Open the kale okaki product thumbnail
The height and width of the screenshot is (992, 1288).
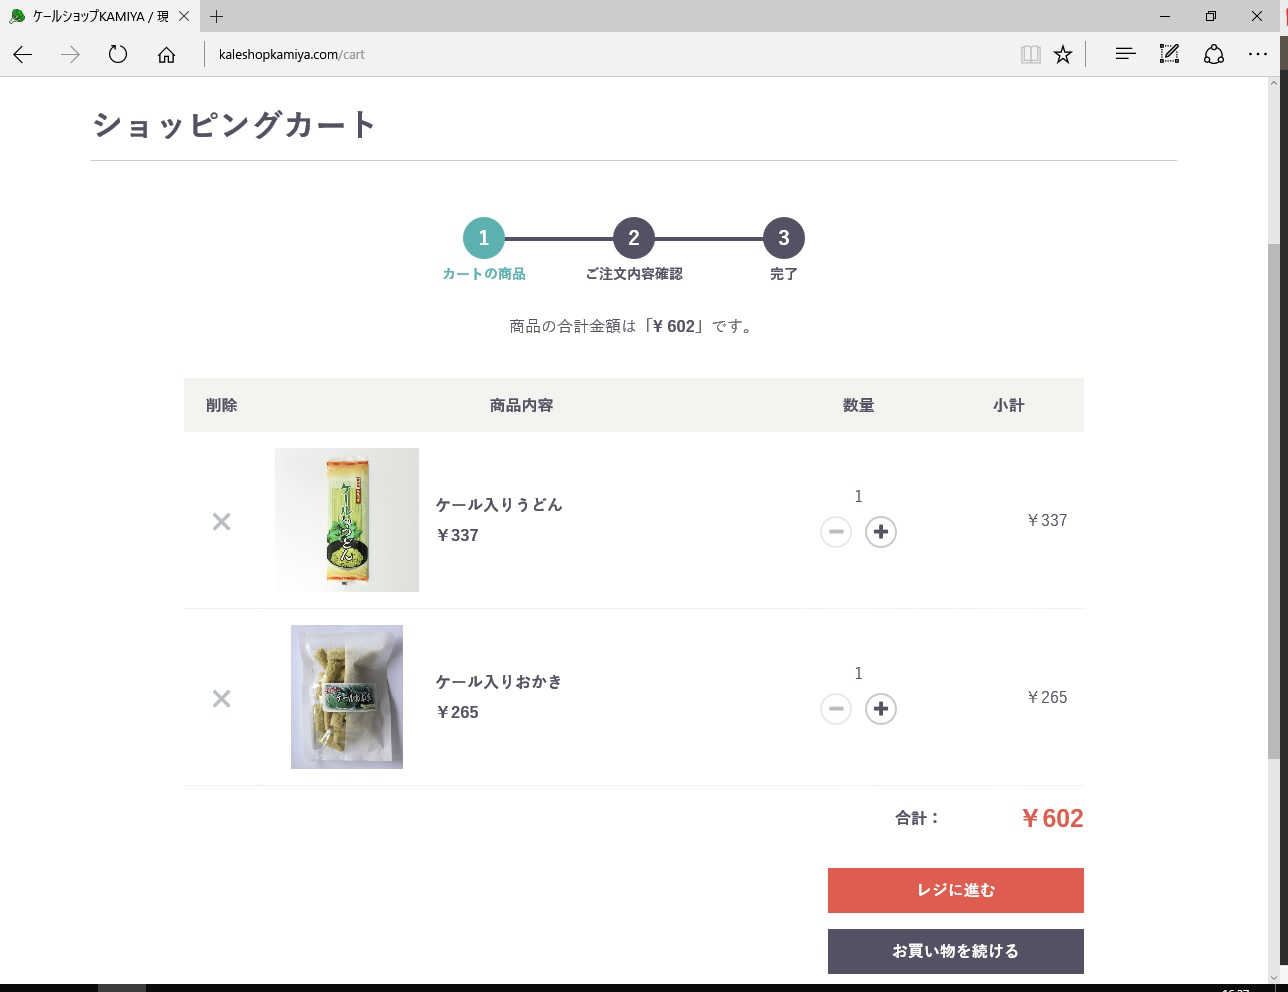[347, 697]
